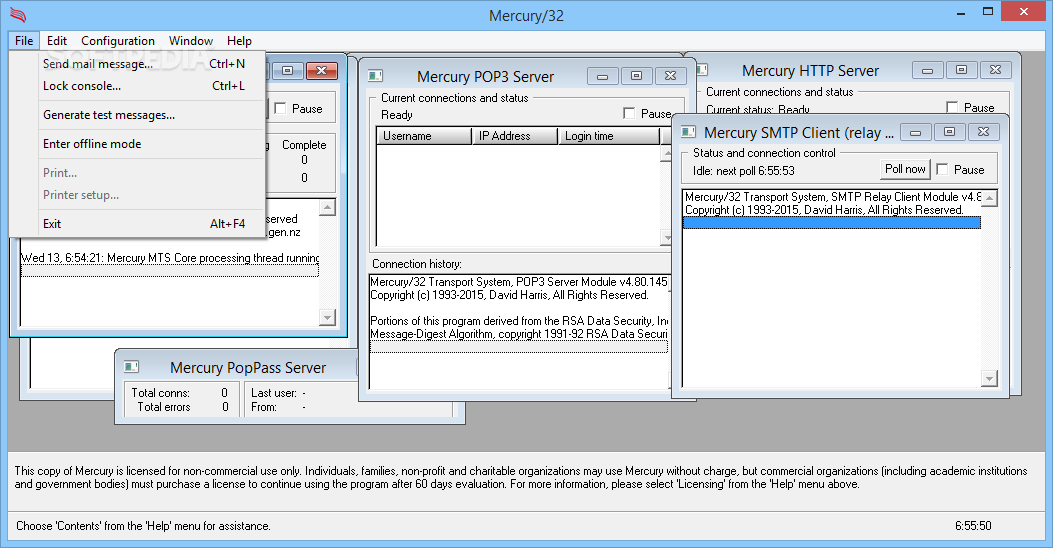Close the Mercury POP3 Server window

click(x=670, y=76)
